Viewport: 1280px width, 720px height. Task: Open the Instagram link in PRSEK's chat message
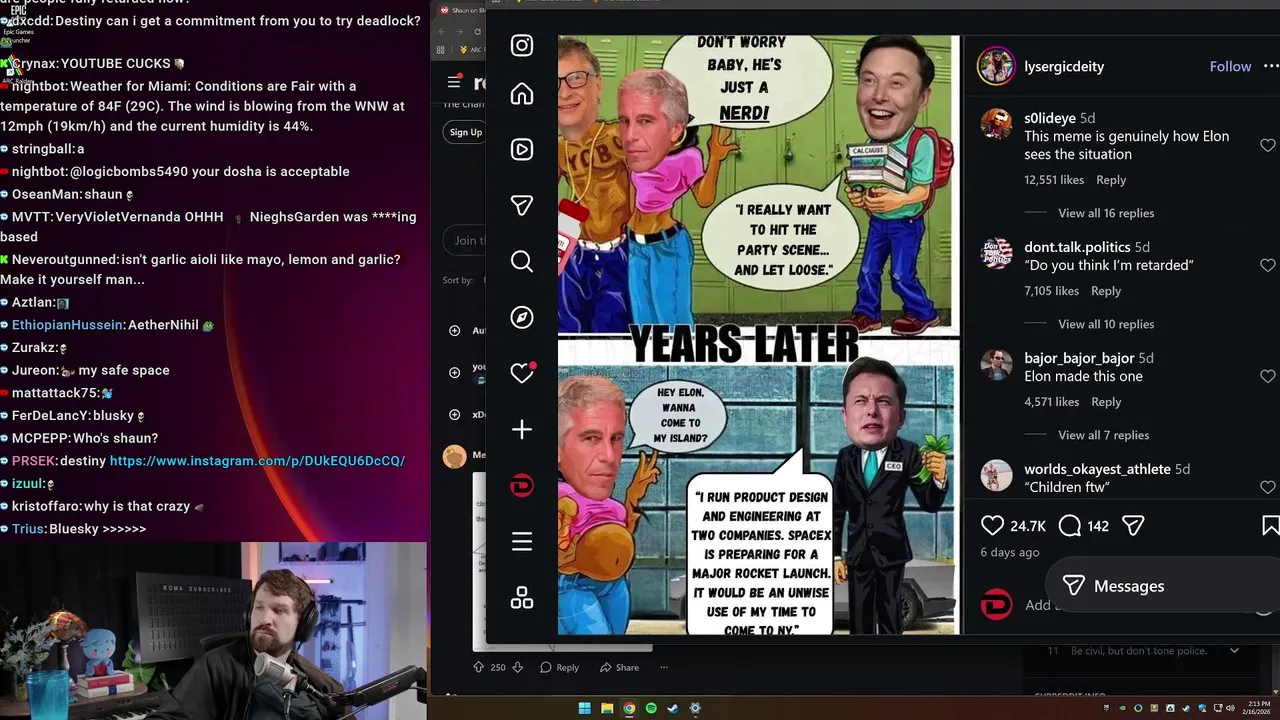[257, 461]
